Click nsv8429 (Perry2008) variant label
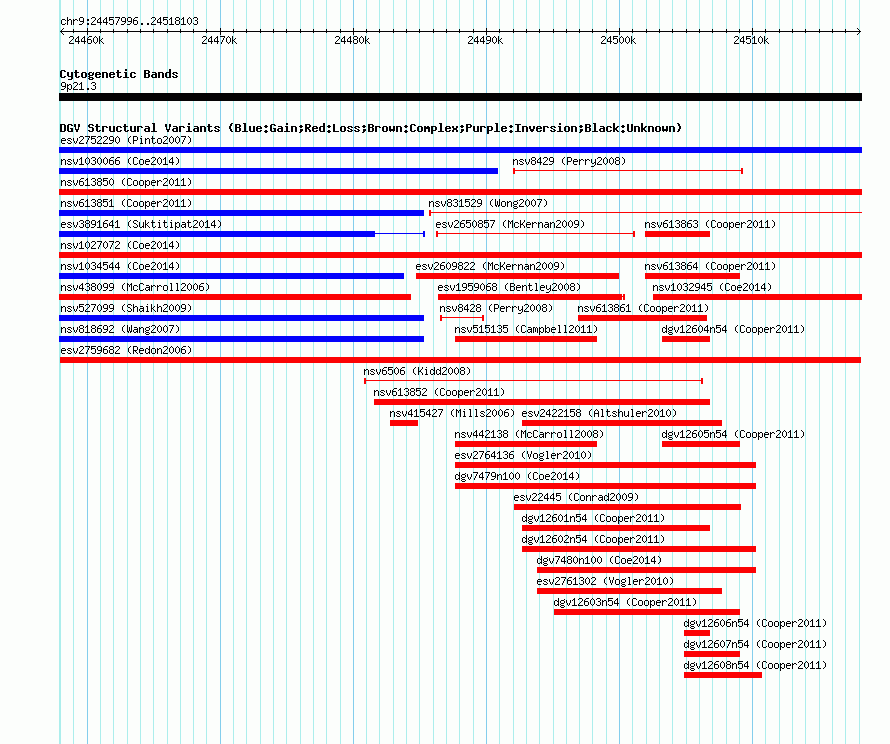The height and width of the screenshot is (744, 890). point(569,161)
